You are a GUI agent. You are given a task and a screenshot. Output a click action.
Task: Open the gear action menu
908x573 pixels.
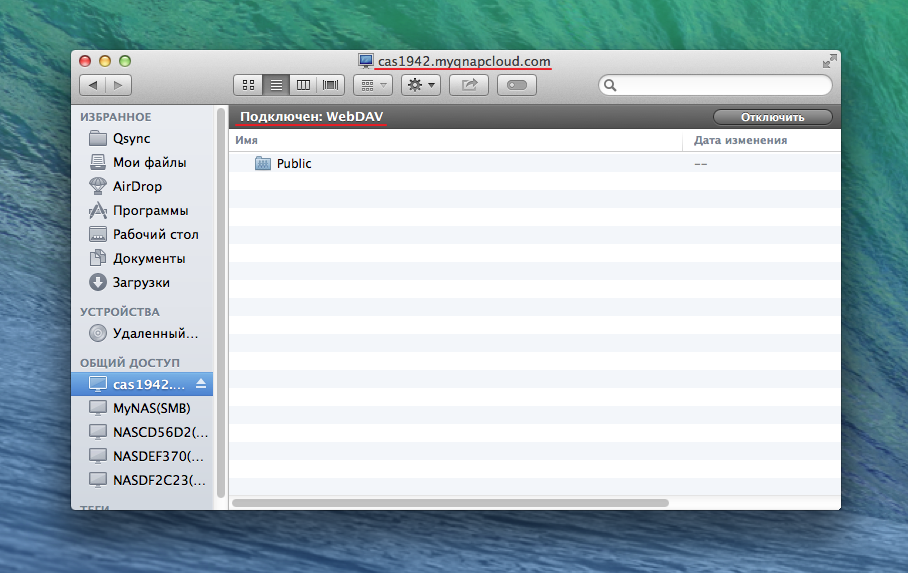pyautogui.click(x=421, y=85)
